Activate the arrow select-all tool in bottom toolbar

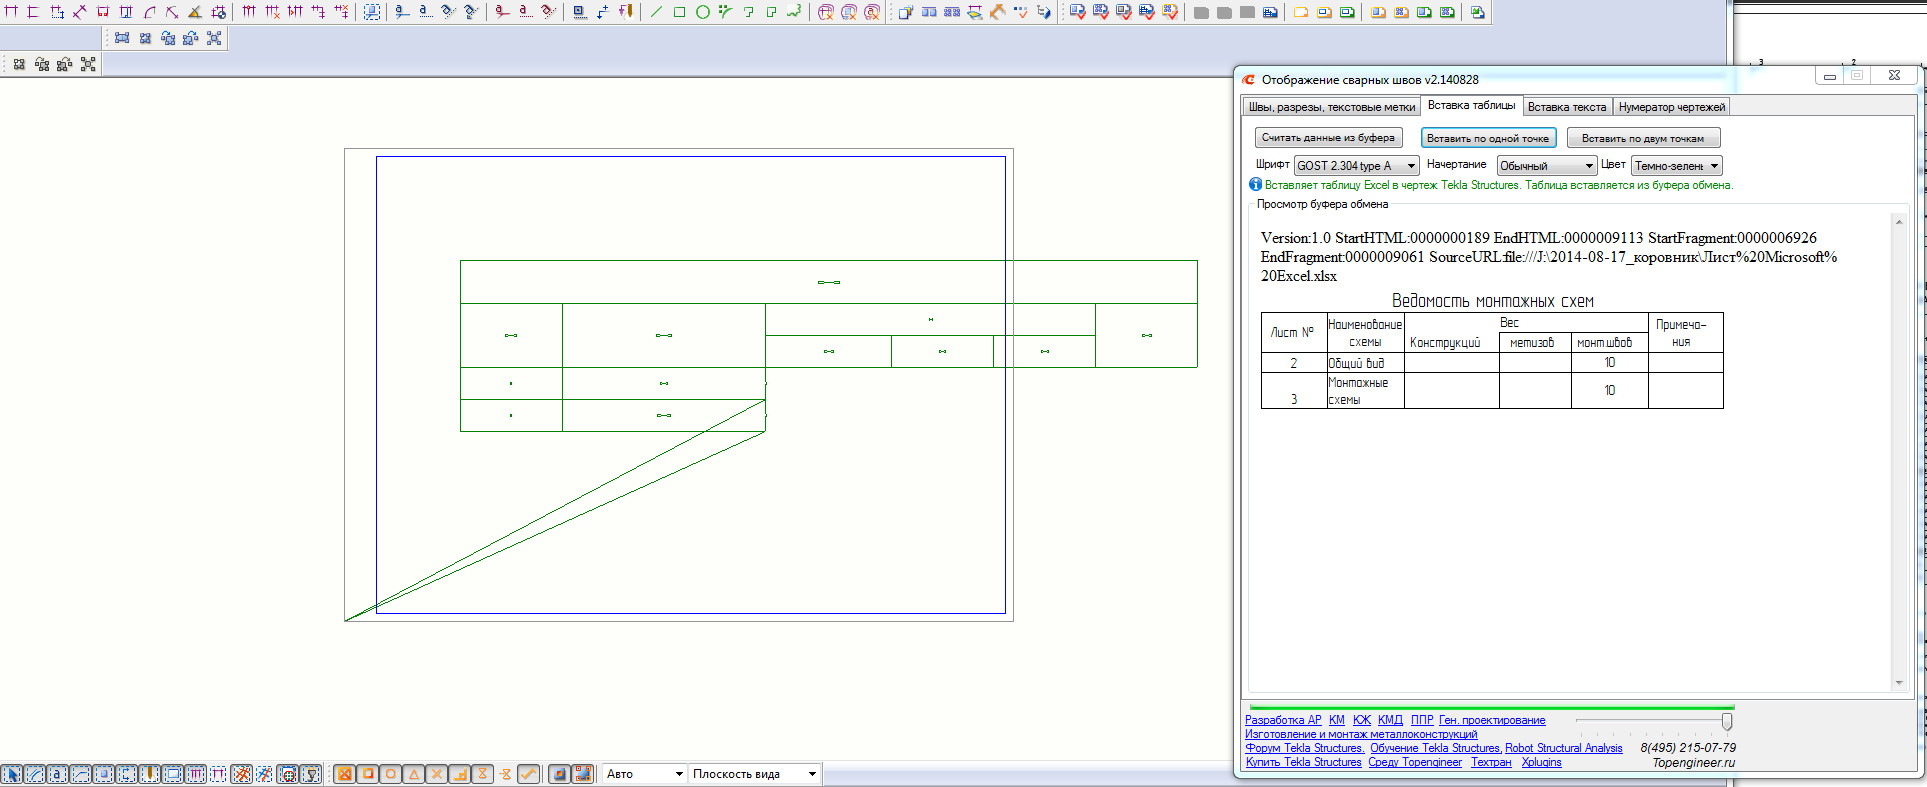point(11,774)
